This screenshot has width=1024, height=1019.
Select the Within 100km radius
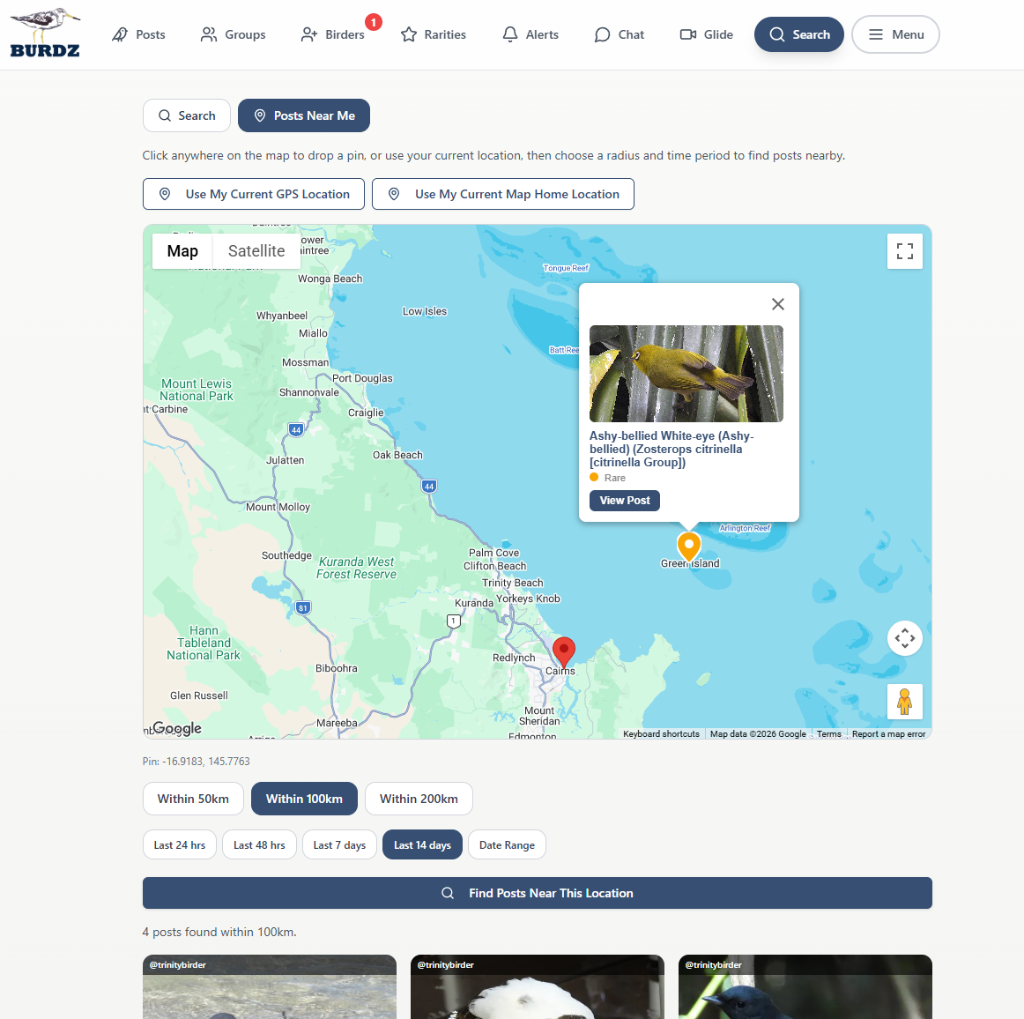(x=304, y=799)
